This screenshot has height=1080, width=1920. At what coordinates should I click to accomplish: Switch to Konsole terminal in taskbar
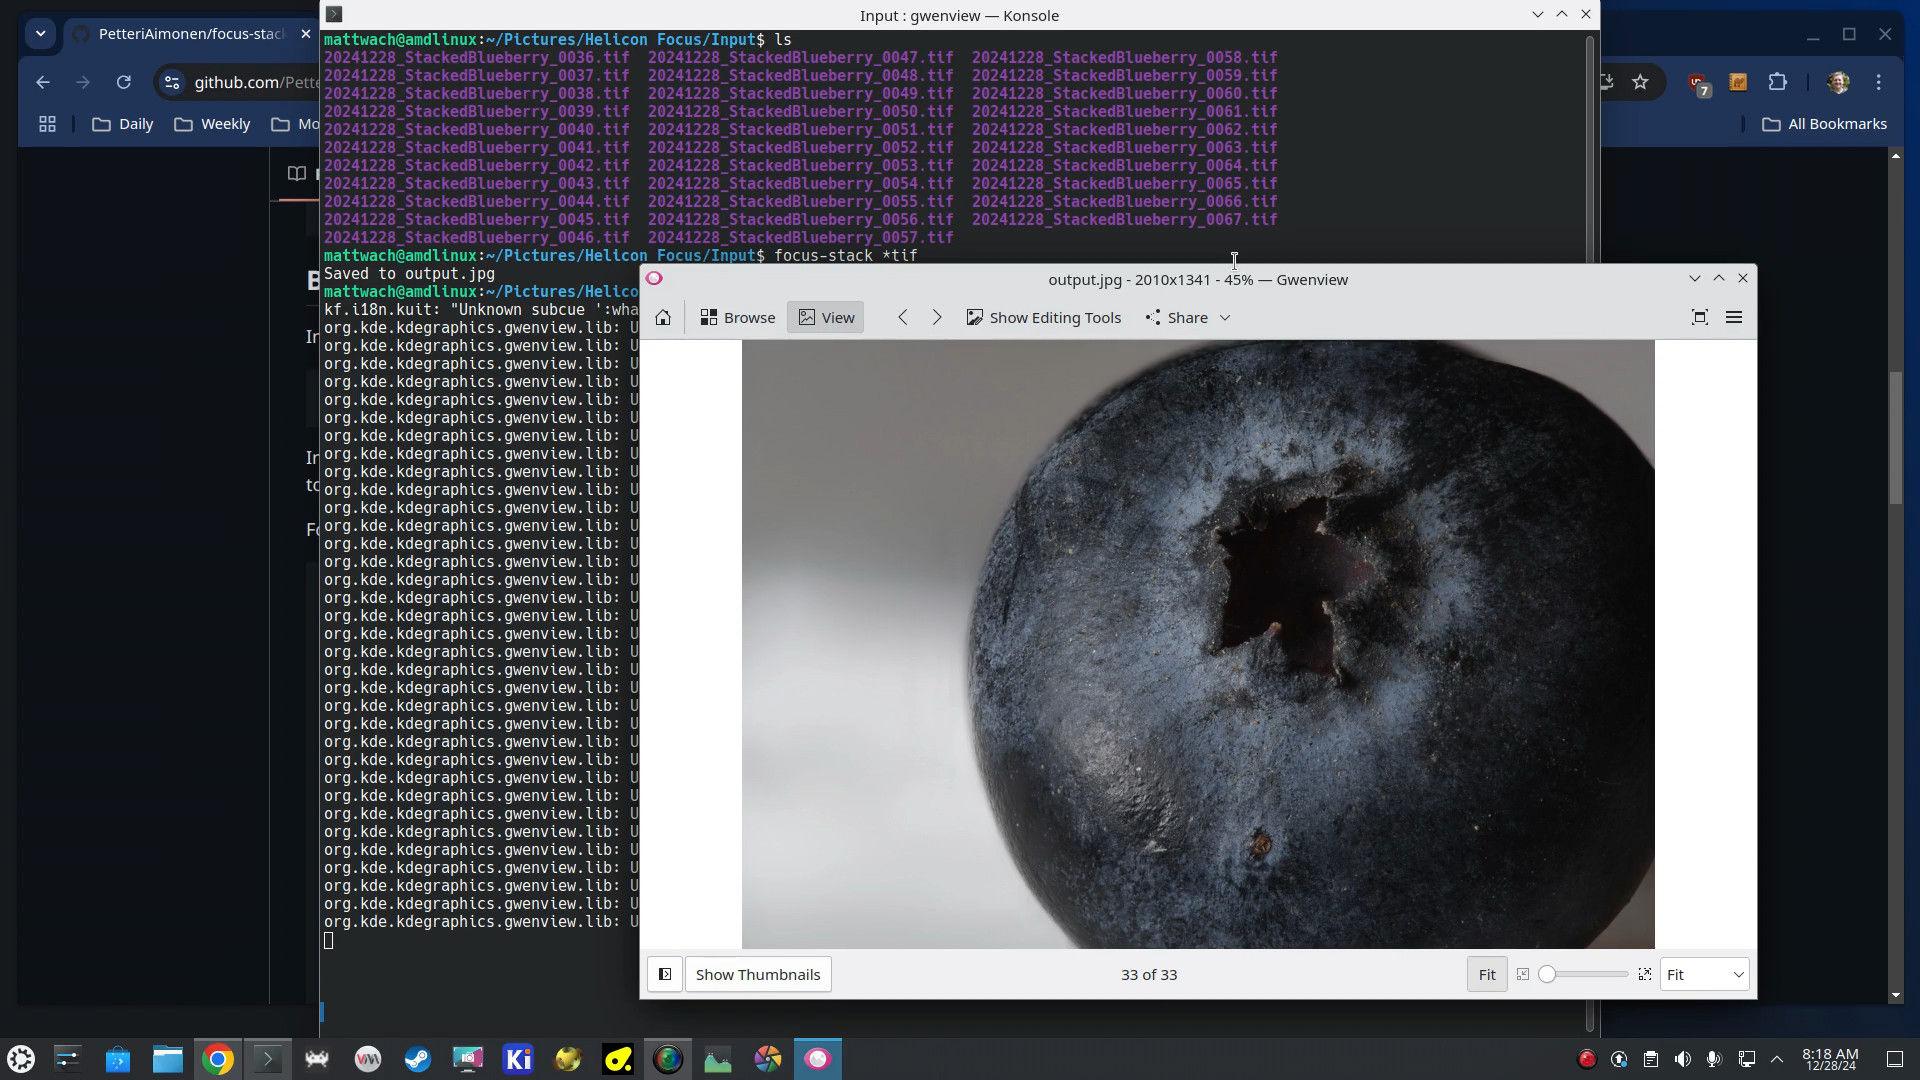pos(267,1059)
